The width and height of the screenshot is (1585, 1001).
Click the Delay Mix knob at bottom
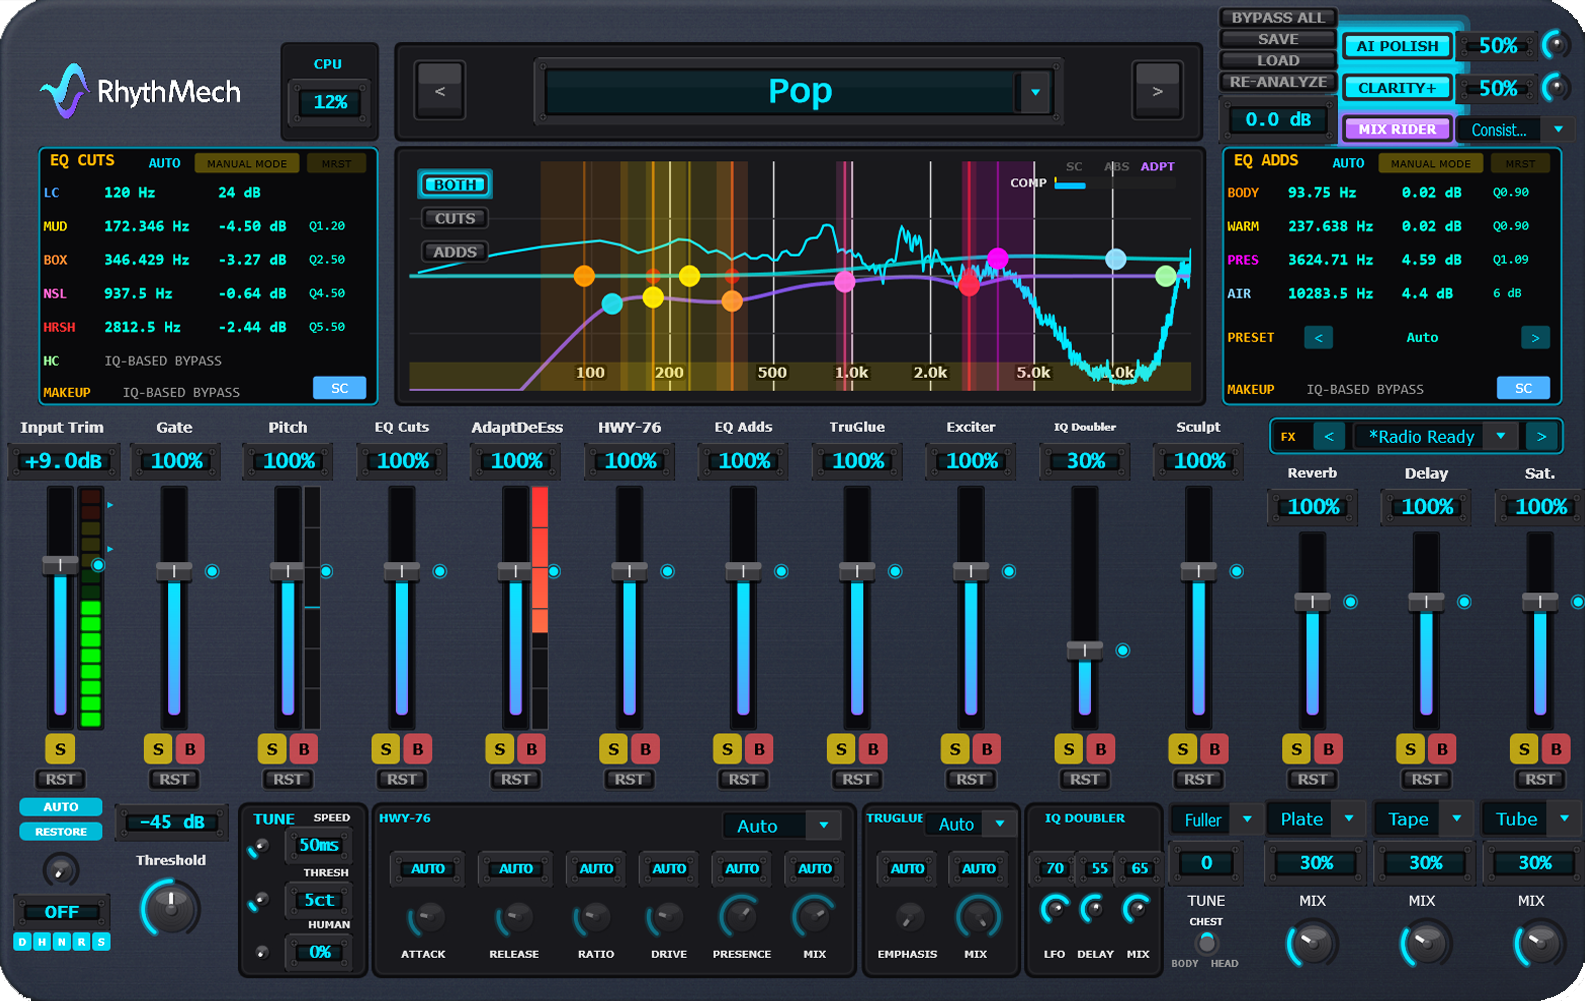pyautogui.click(x=1424, y=944)
